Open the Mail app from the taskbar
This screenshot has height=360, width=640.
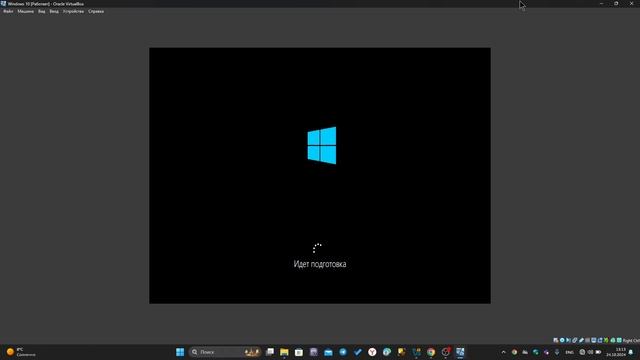click(x=328, y=352)
